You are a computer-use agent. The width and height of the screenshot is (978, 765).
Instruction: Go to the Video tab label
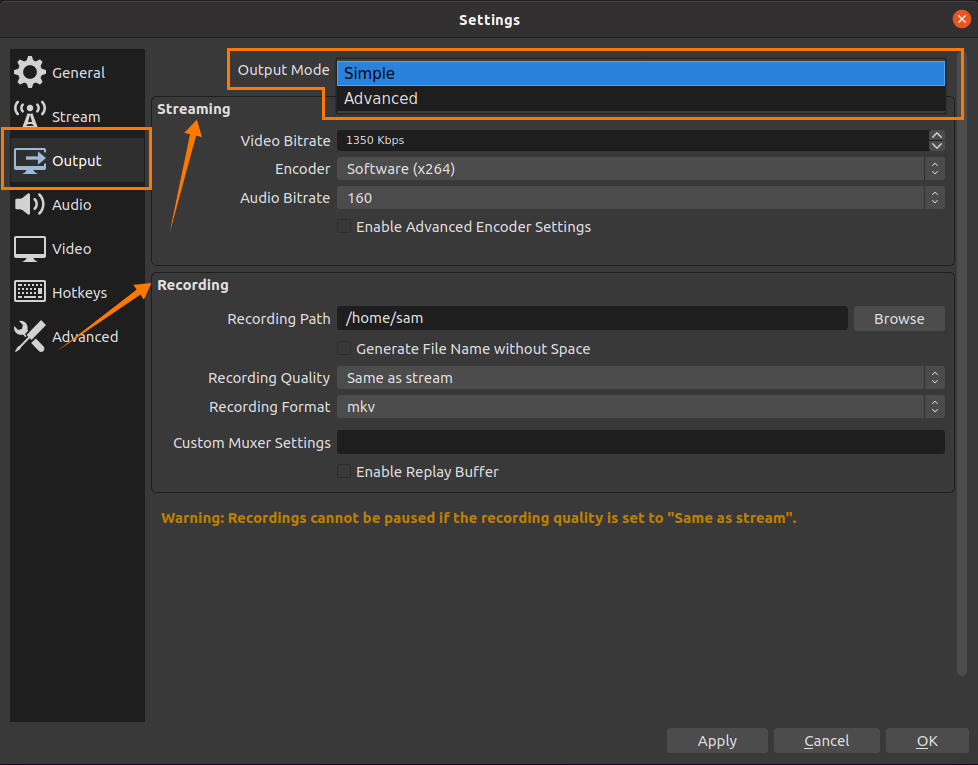[x=72, y=249]
